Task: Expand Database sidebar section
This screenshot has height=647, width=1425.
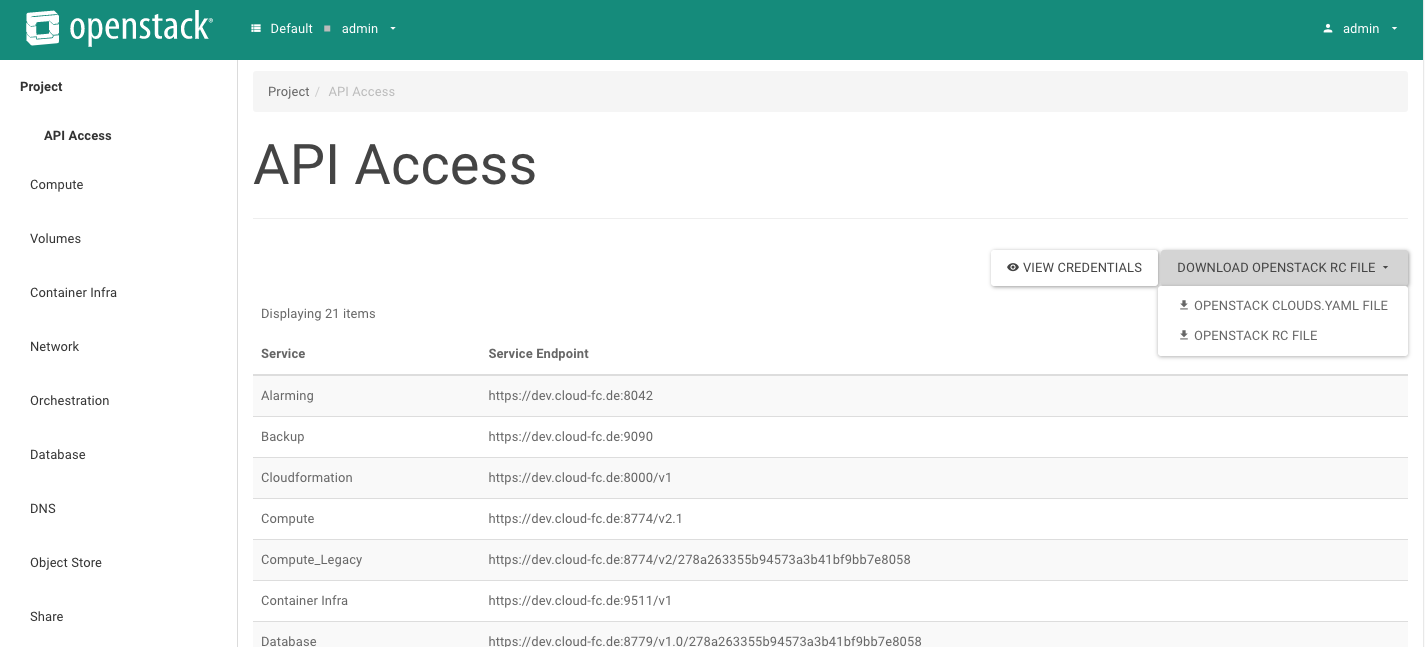Action: pyautogui.click(x=58, y=455)
